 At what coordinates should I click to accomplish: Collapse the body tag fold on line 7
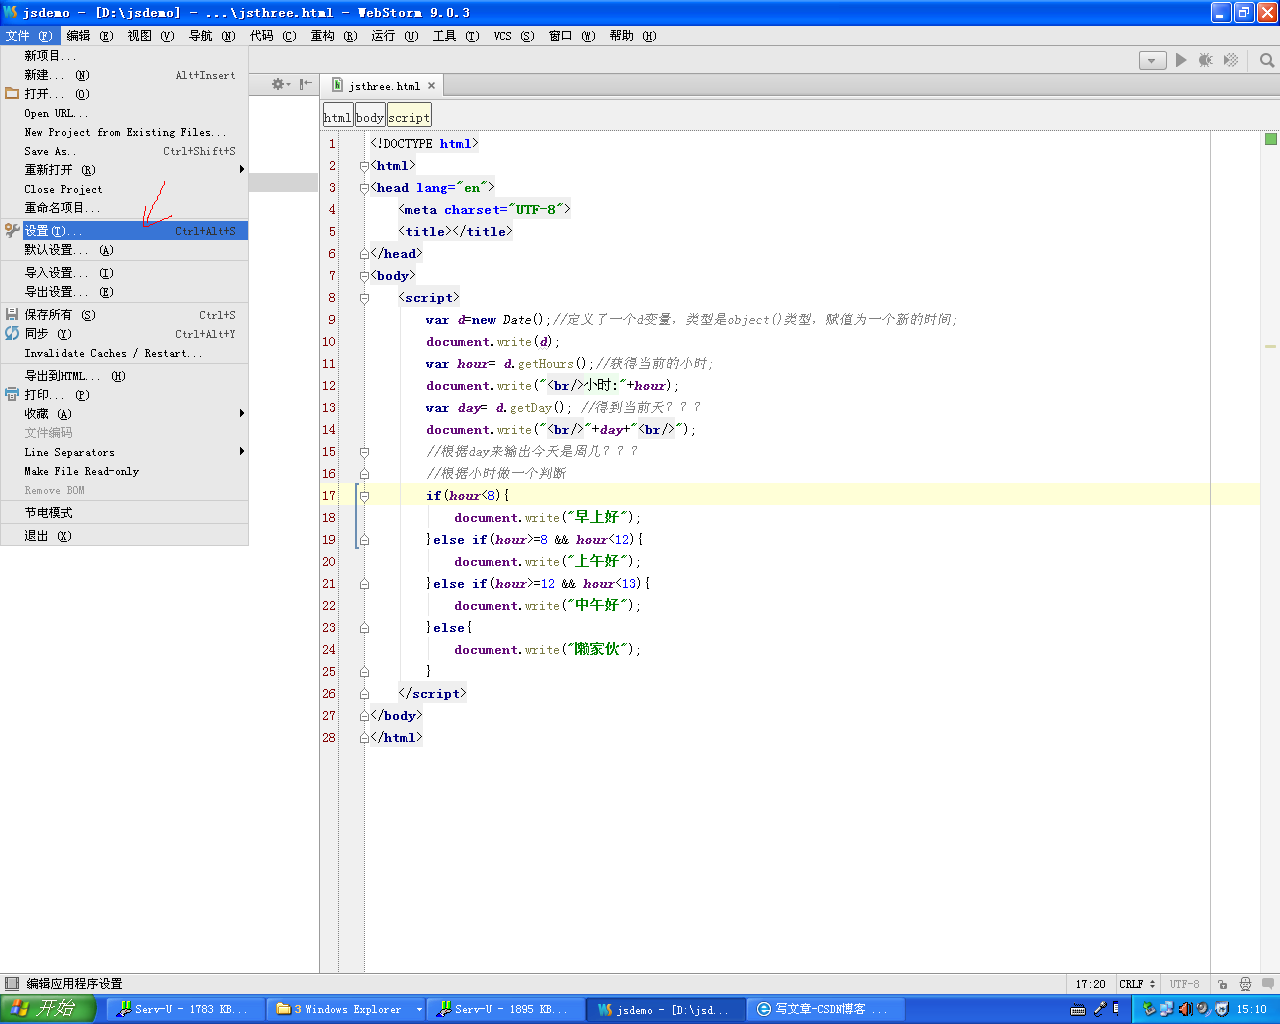[x=364, y=276]
